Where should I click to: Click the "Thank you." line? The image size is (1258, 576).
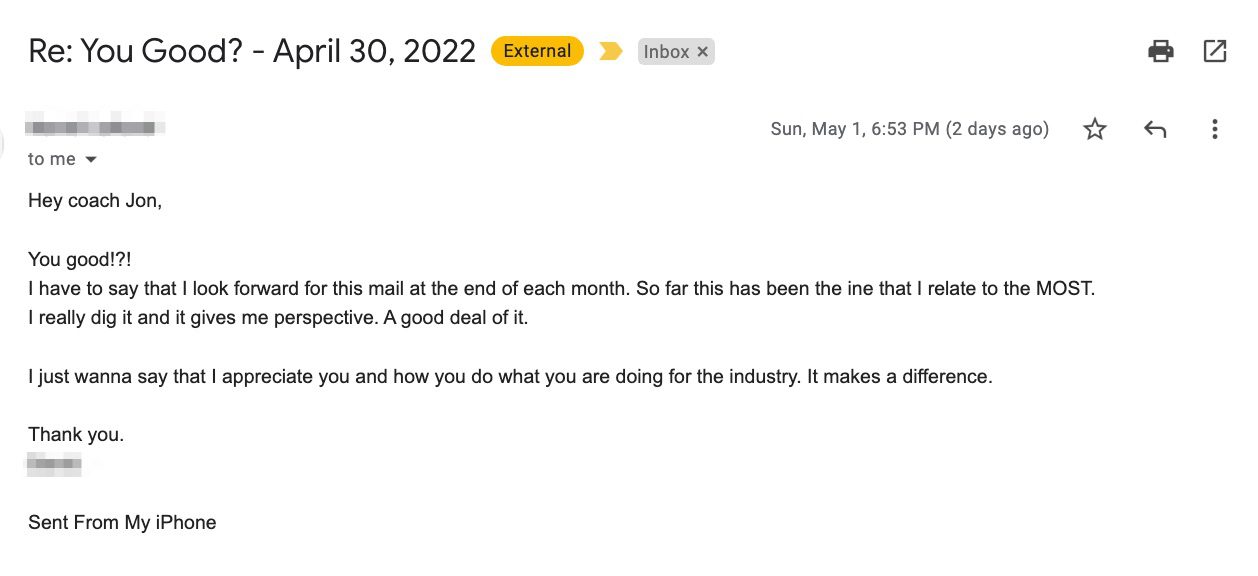(x=76, y=434)
